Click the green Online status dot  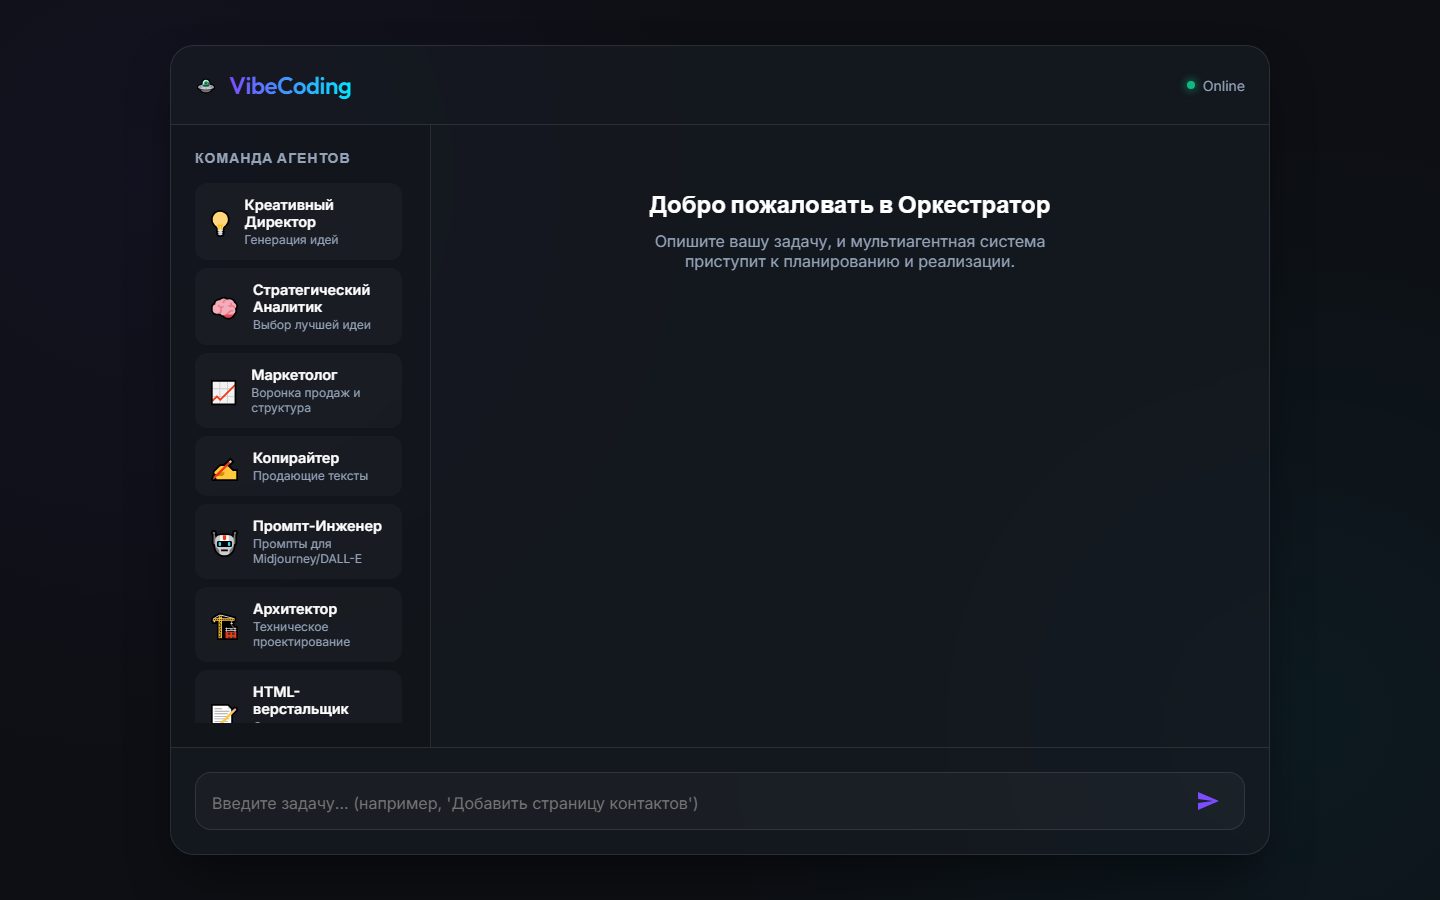coord(1190,85)
